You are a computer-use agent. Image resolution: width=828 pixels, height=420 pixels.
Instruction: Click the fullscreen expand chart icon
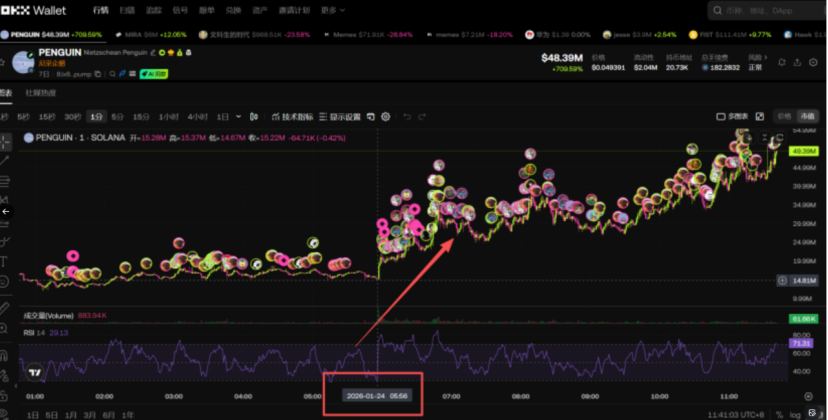point(760,116)
